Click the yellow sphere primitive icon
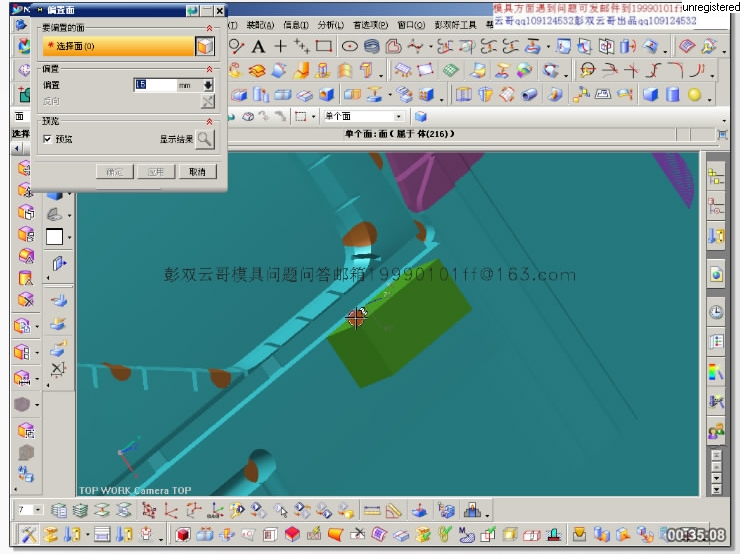The width and height of the screenshot is (740, 554). coord(694,95)
